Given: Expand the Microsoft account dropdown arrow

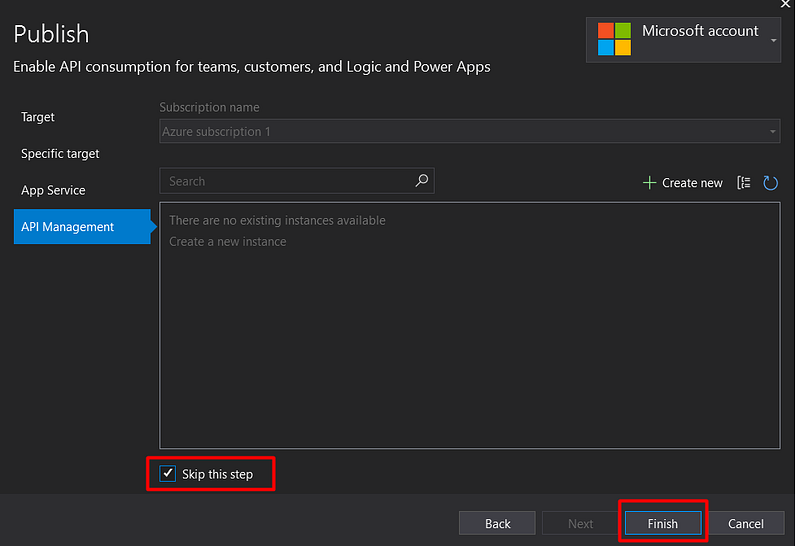Looking at the screenshot, I should tap(773, 40).
